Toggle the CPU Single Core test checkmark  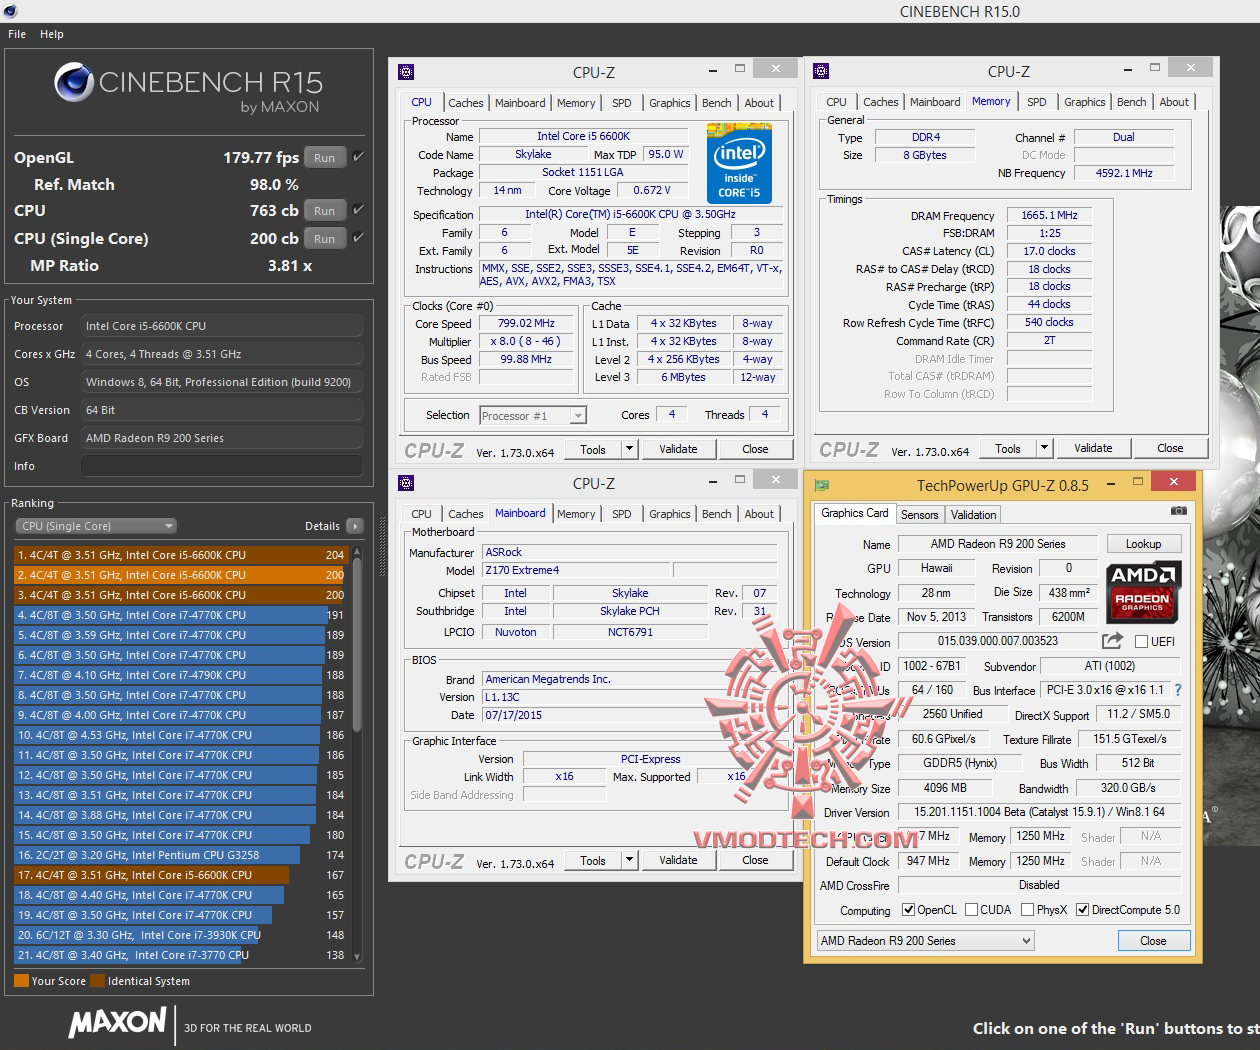[358, 238]
